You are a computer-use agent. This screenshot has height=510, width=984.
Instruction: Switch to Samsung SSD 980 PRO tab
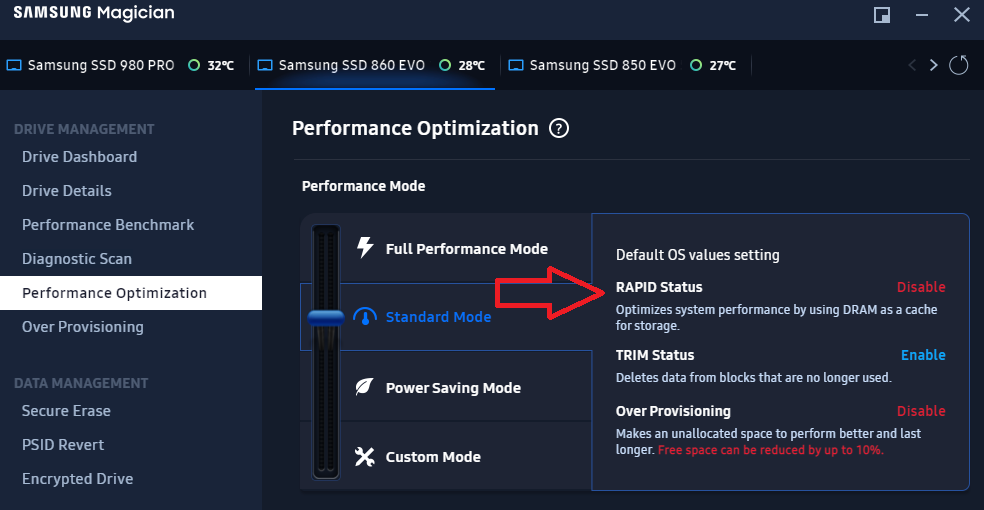coord(124,65)
